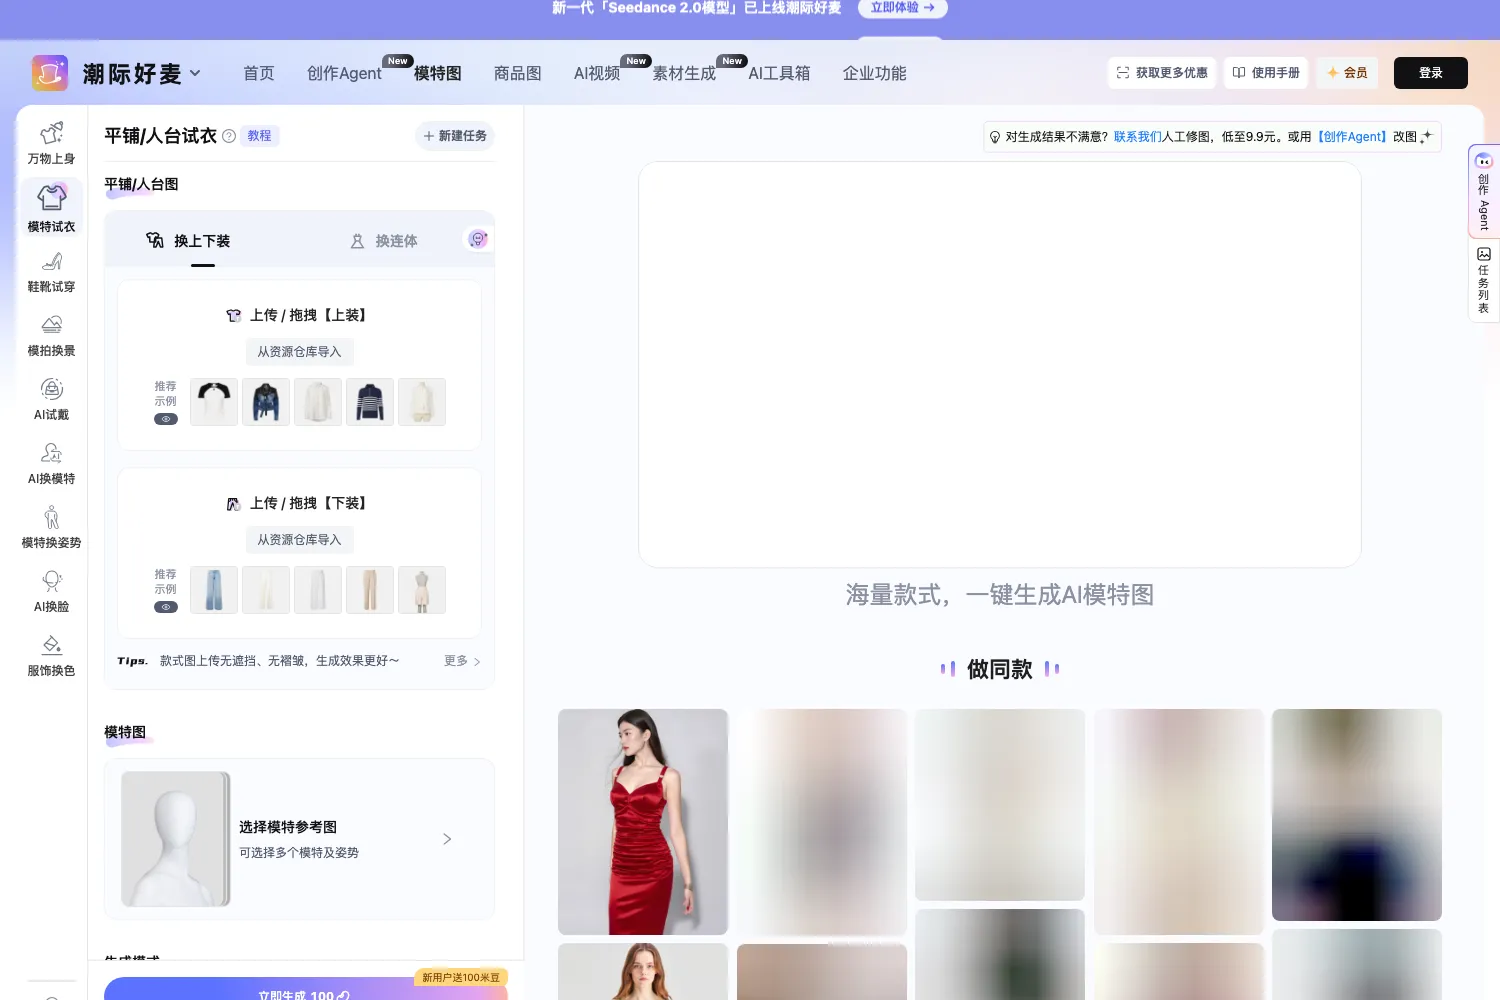Pick the white raglan tee top example
1500x1000 pixels.
coord(214,402)
